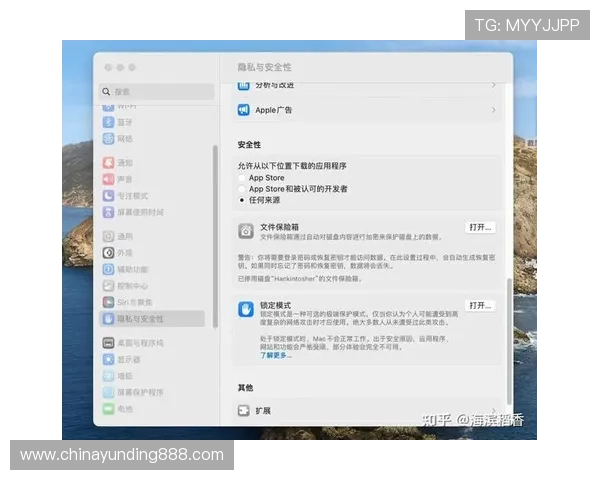Expand the Apple广告 row chevron

(494, 110)
